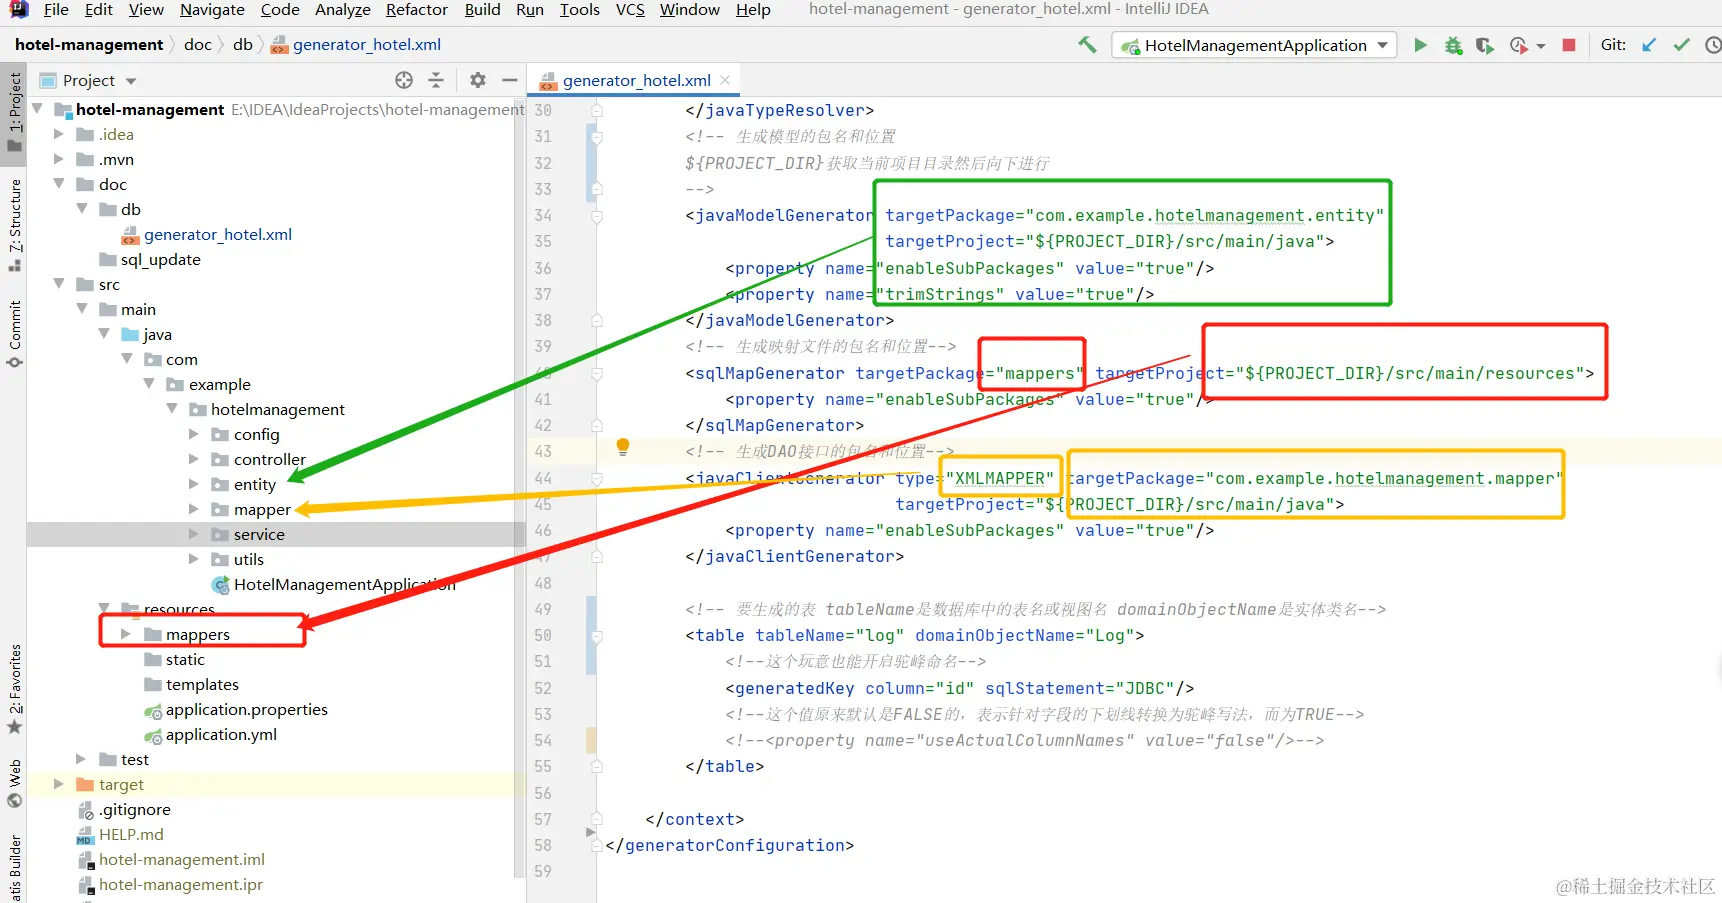
Task: Click the doc breadcrumb
Action: tap(198, 45)
